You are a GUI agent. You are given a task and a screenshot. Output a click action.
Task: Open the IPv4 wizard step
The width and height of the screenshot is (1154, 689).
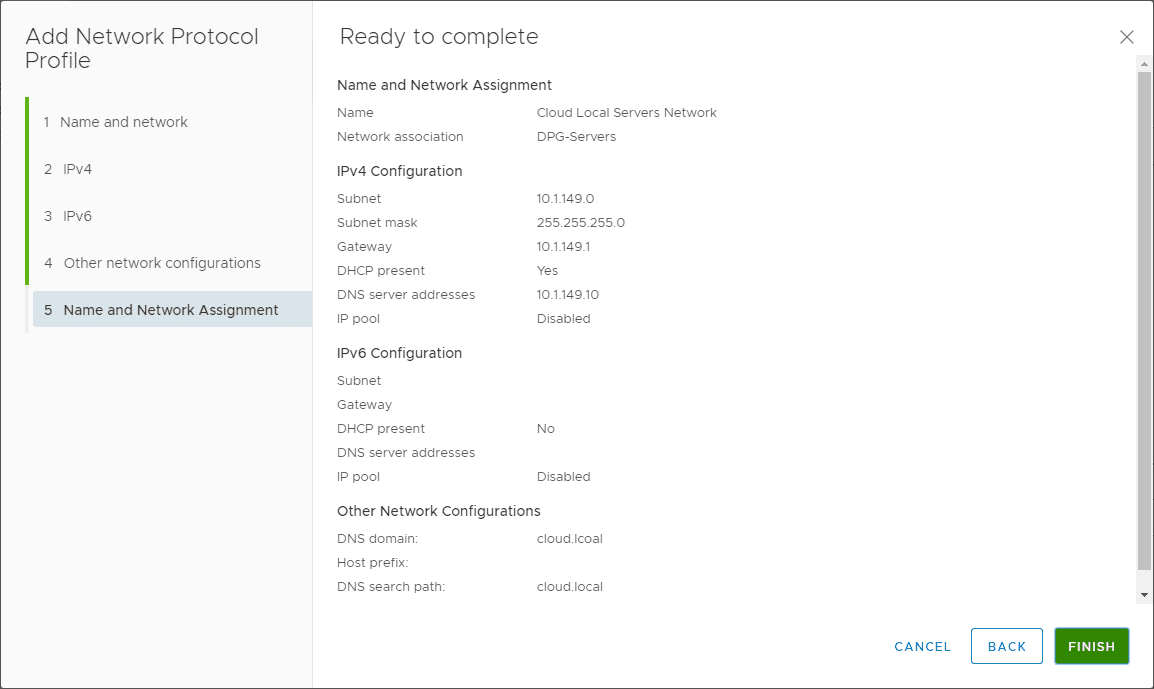tap(77, 169)
